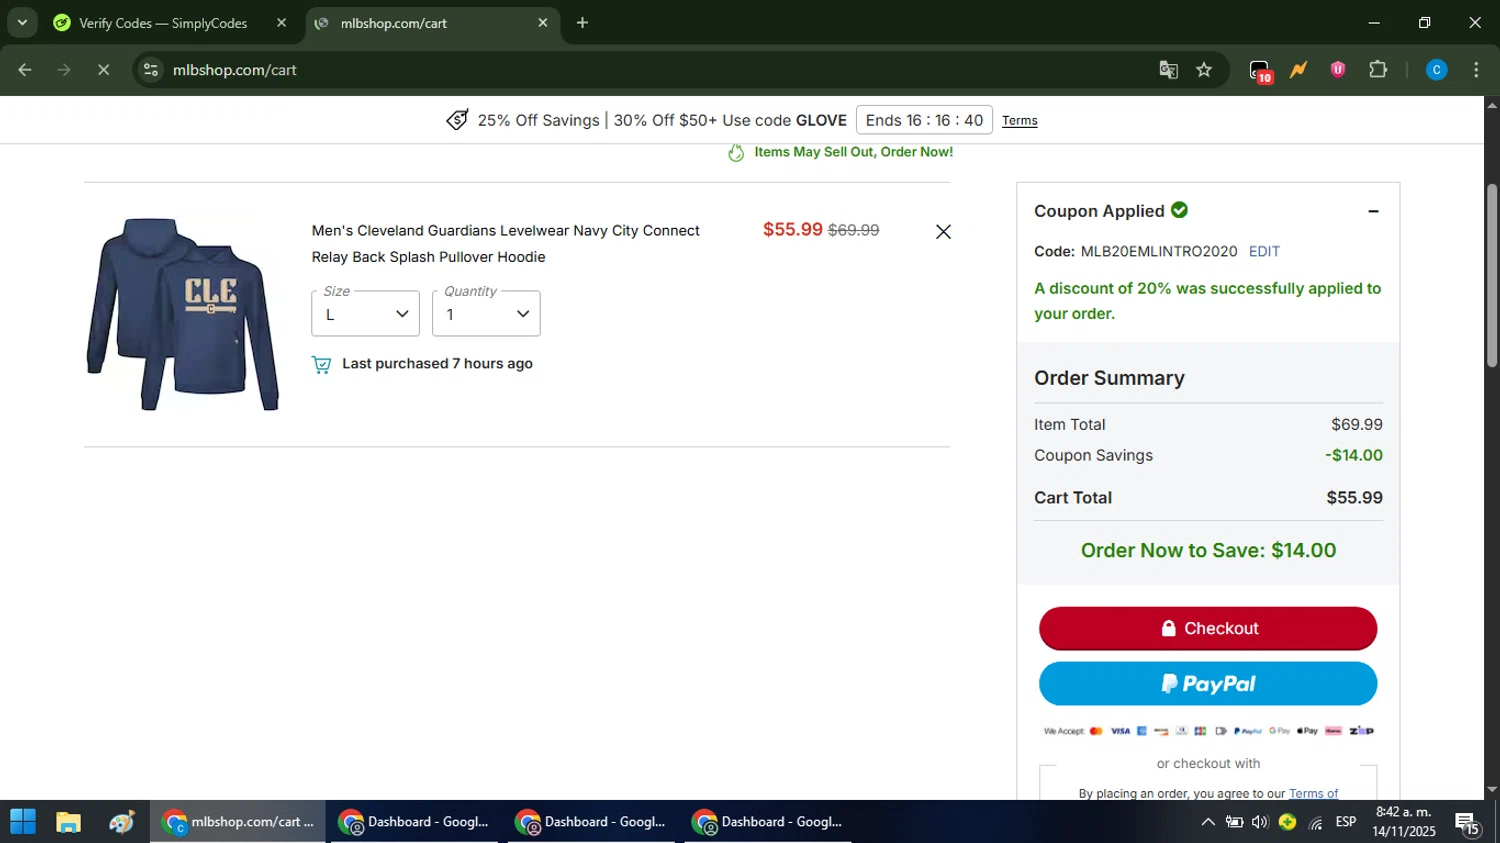
Task: Open the tab search dropdown arrow
Action: [22, 23]
